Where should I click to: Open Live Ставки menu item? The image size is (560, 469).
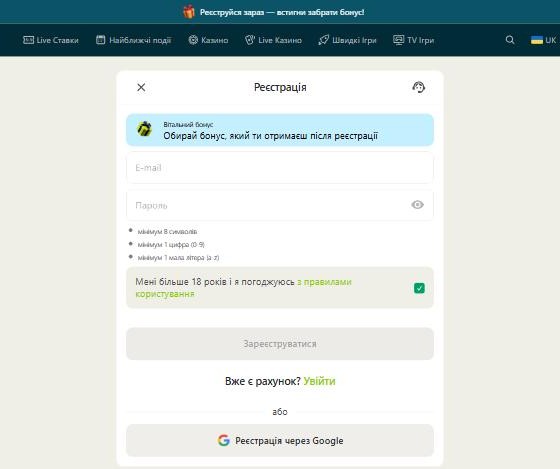point(51,40)
